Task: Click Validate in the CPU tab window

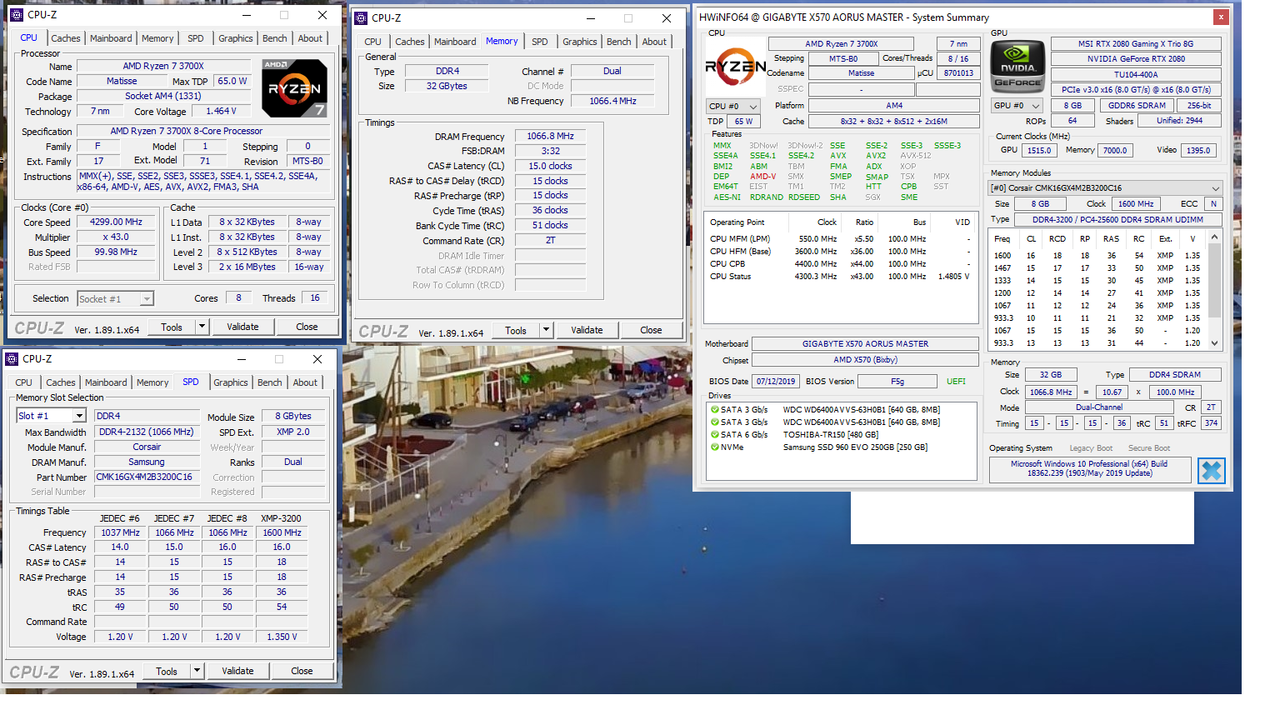Action: (x=243, y=327)
